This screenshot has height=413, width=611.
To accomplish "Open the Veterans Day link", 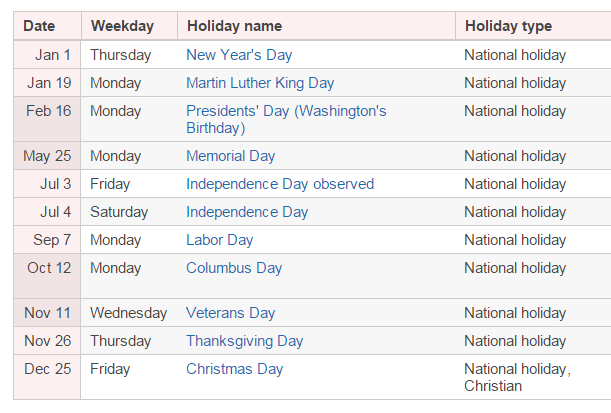I will pyautogui.click(x=230, y=313).
